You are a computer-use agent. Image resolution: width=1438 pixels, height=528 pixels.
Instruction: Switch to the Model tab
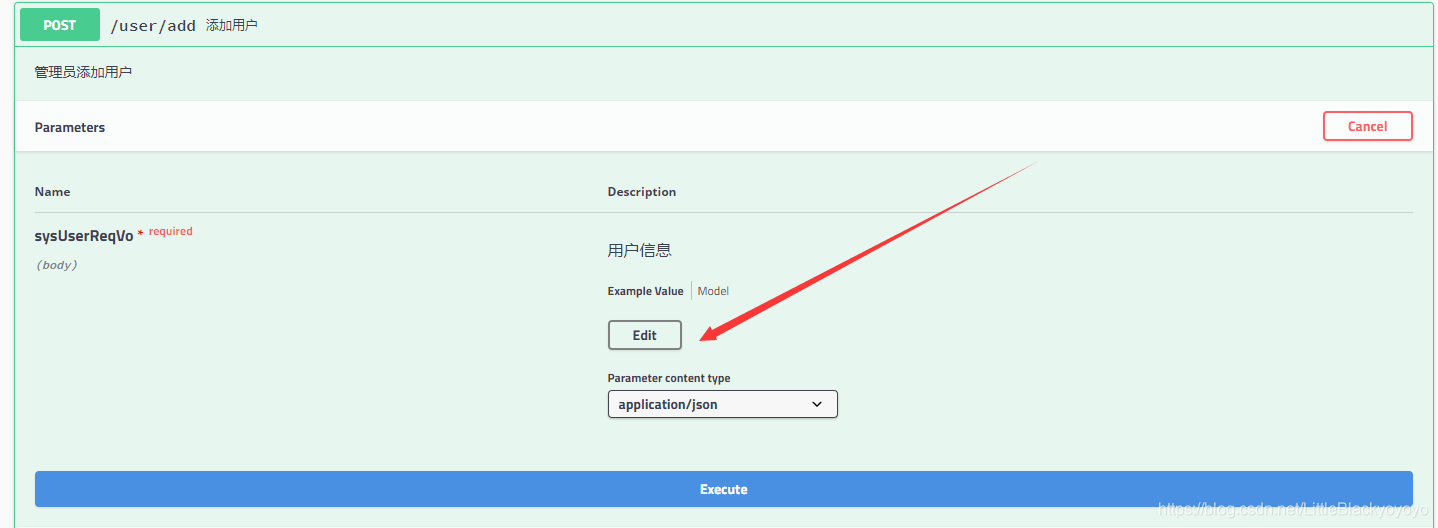713,291
